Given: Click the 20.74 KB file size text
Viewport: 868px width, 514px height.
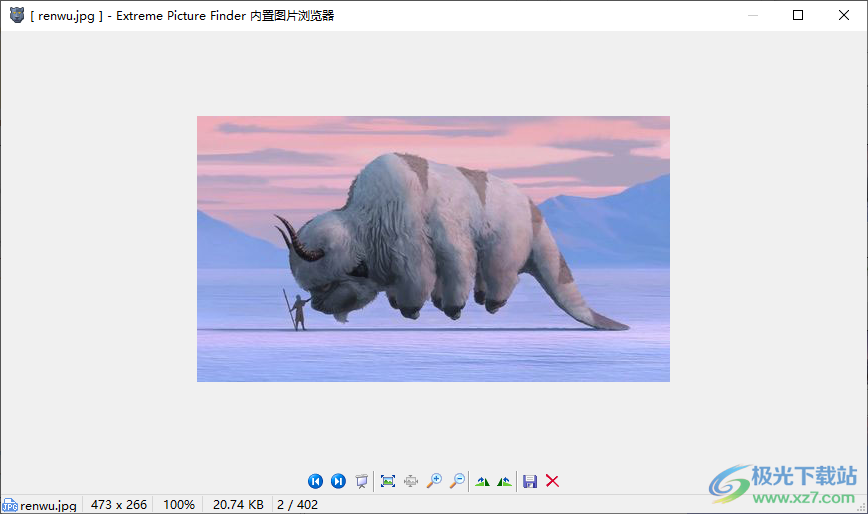Looking at the screenshot, I should pyautogui.click(x=238, y=505).
